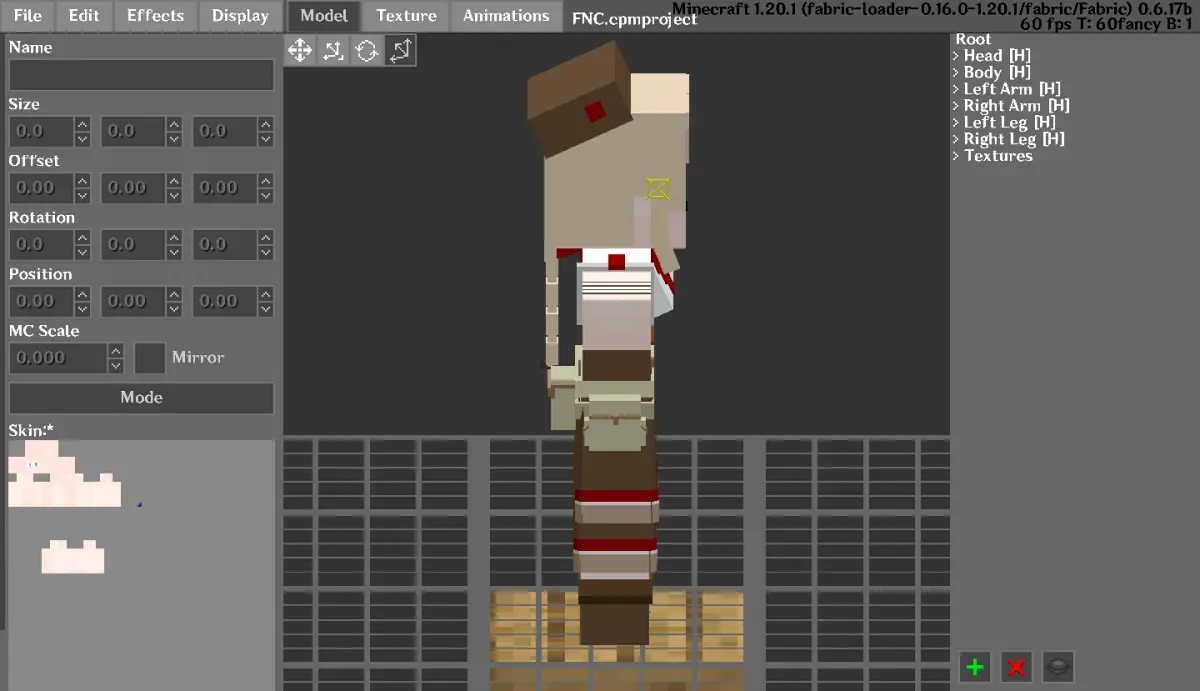Increase the first Rotation value with up arrow

click(82, 238)
